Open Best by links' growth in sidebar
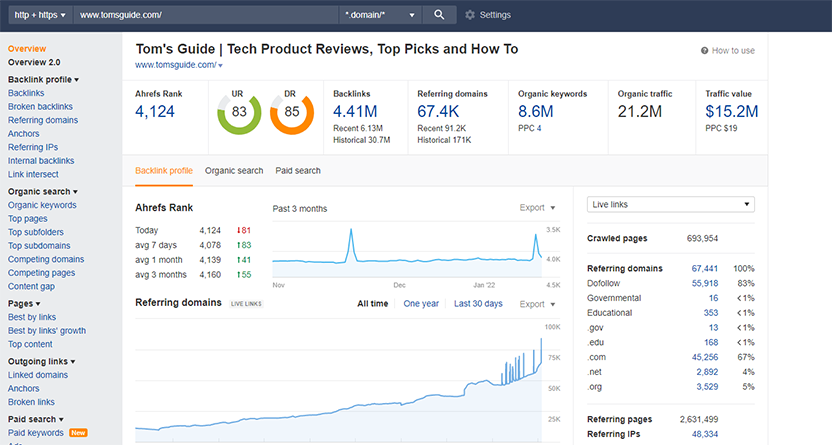The width and height of the screenshot is (832, 445). pos(47,331)
